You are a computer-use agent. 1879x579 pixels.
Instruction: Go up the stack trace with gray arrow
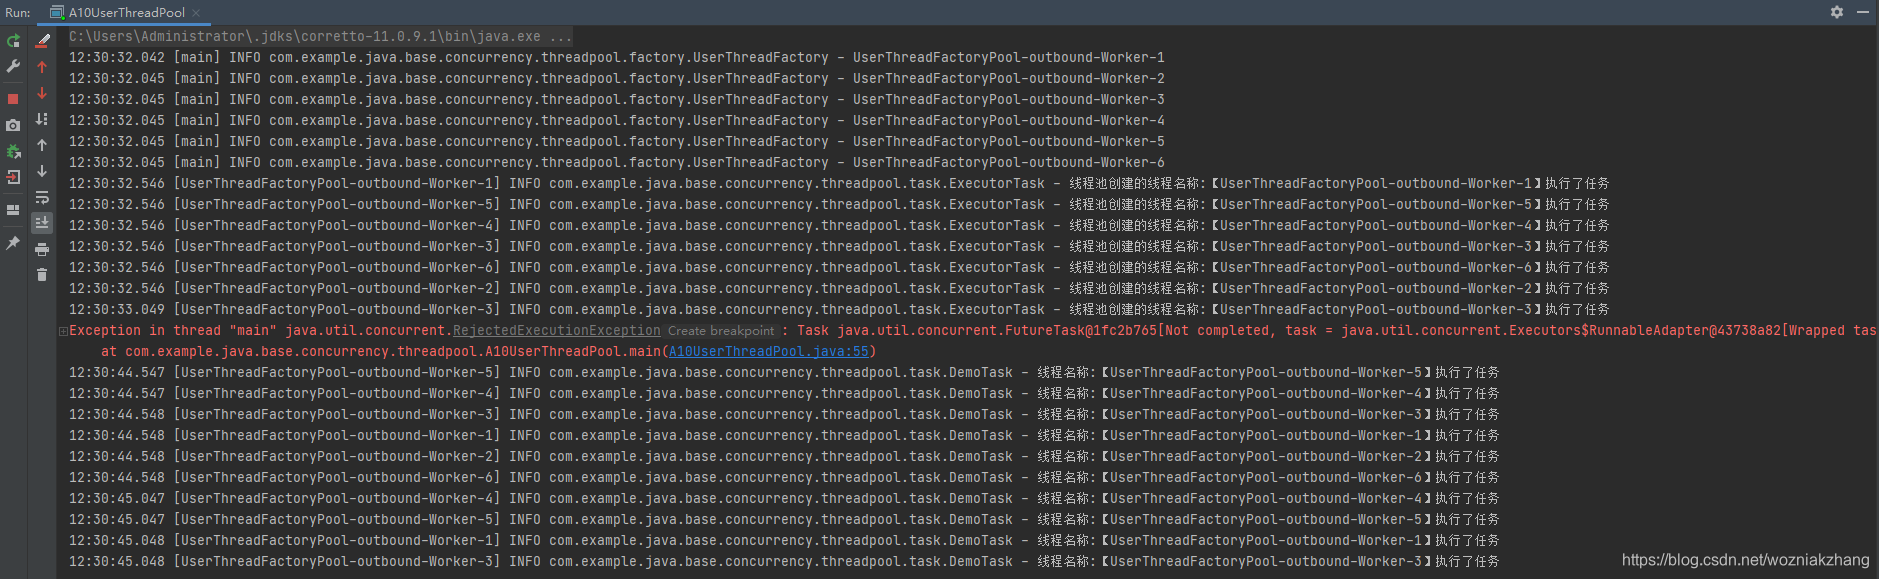coord(42,145)
